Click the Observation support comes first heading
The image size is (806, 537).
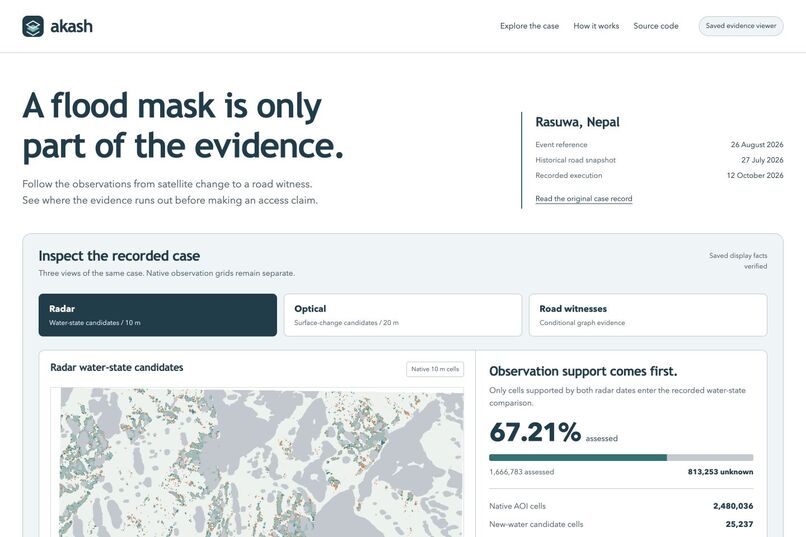[x=583, y=371]
